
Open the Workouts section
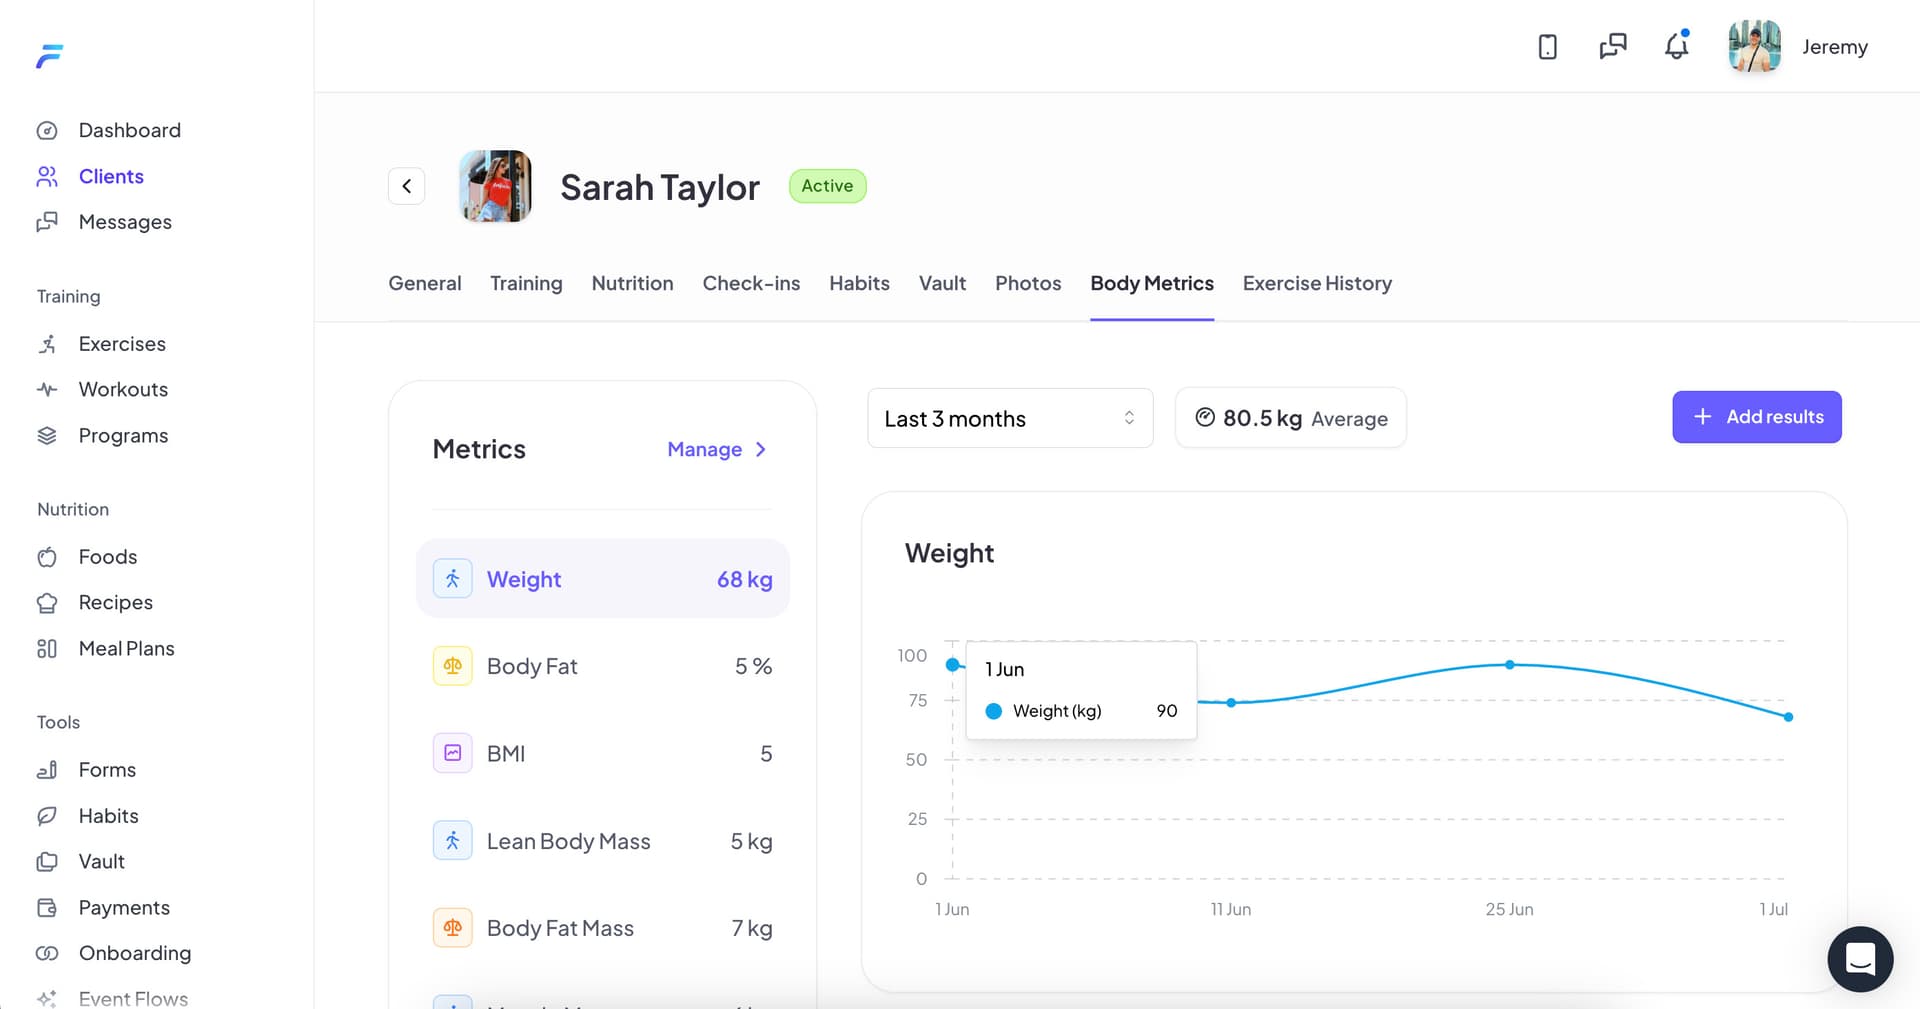click(123, 389)
